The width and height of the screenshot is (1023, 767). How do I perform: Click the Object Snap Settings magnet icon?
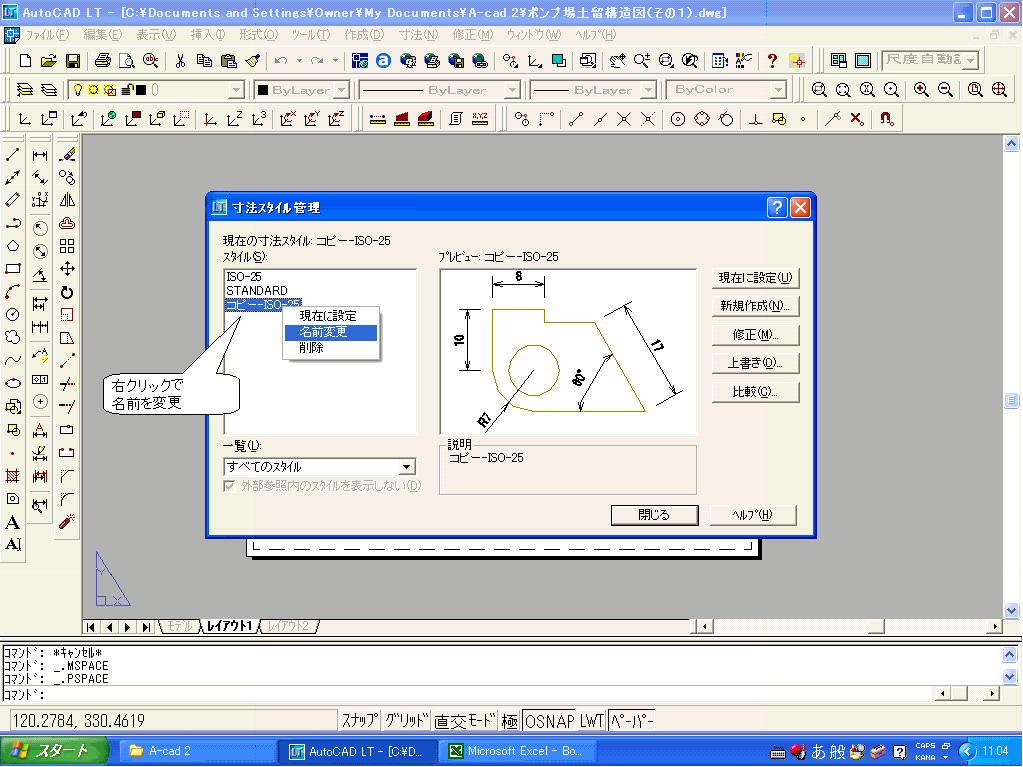(x=886, y=119)
